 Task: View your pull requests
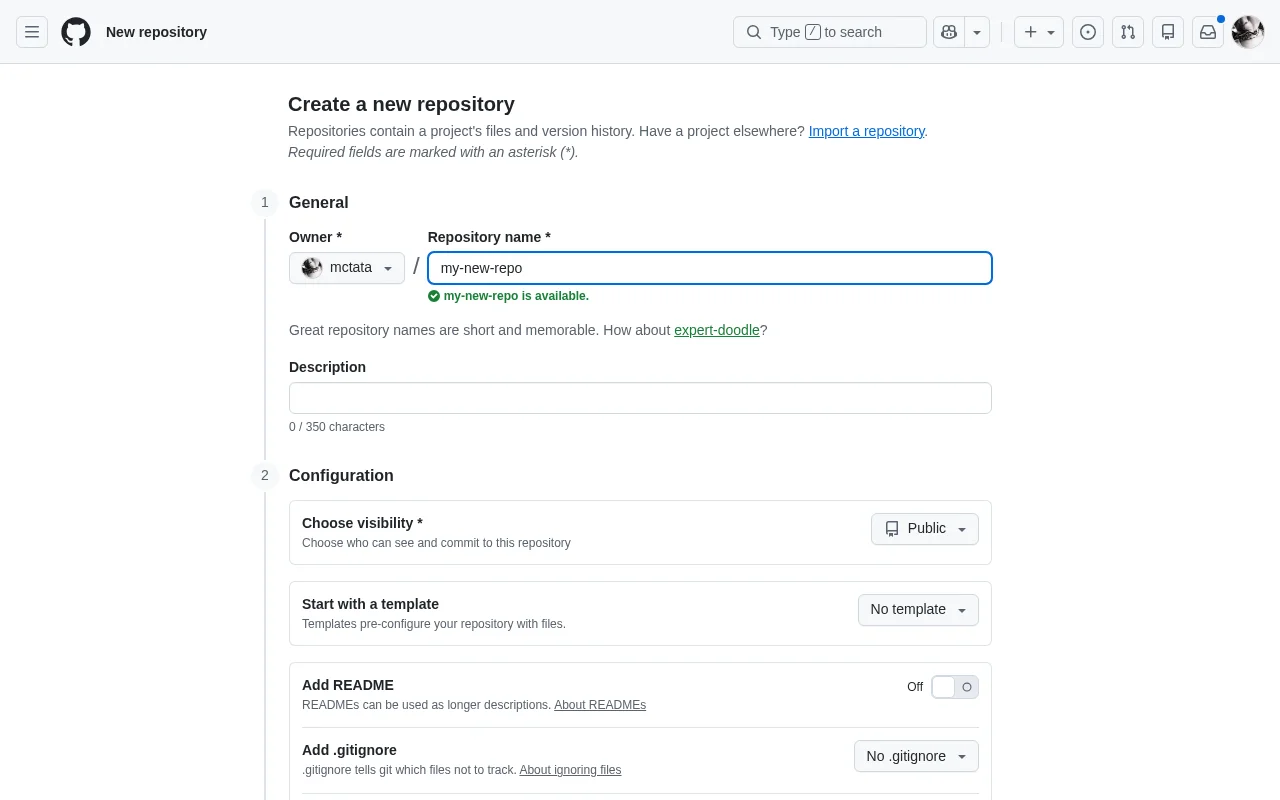pos(1128,32)
